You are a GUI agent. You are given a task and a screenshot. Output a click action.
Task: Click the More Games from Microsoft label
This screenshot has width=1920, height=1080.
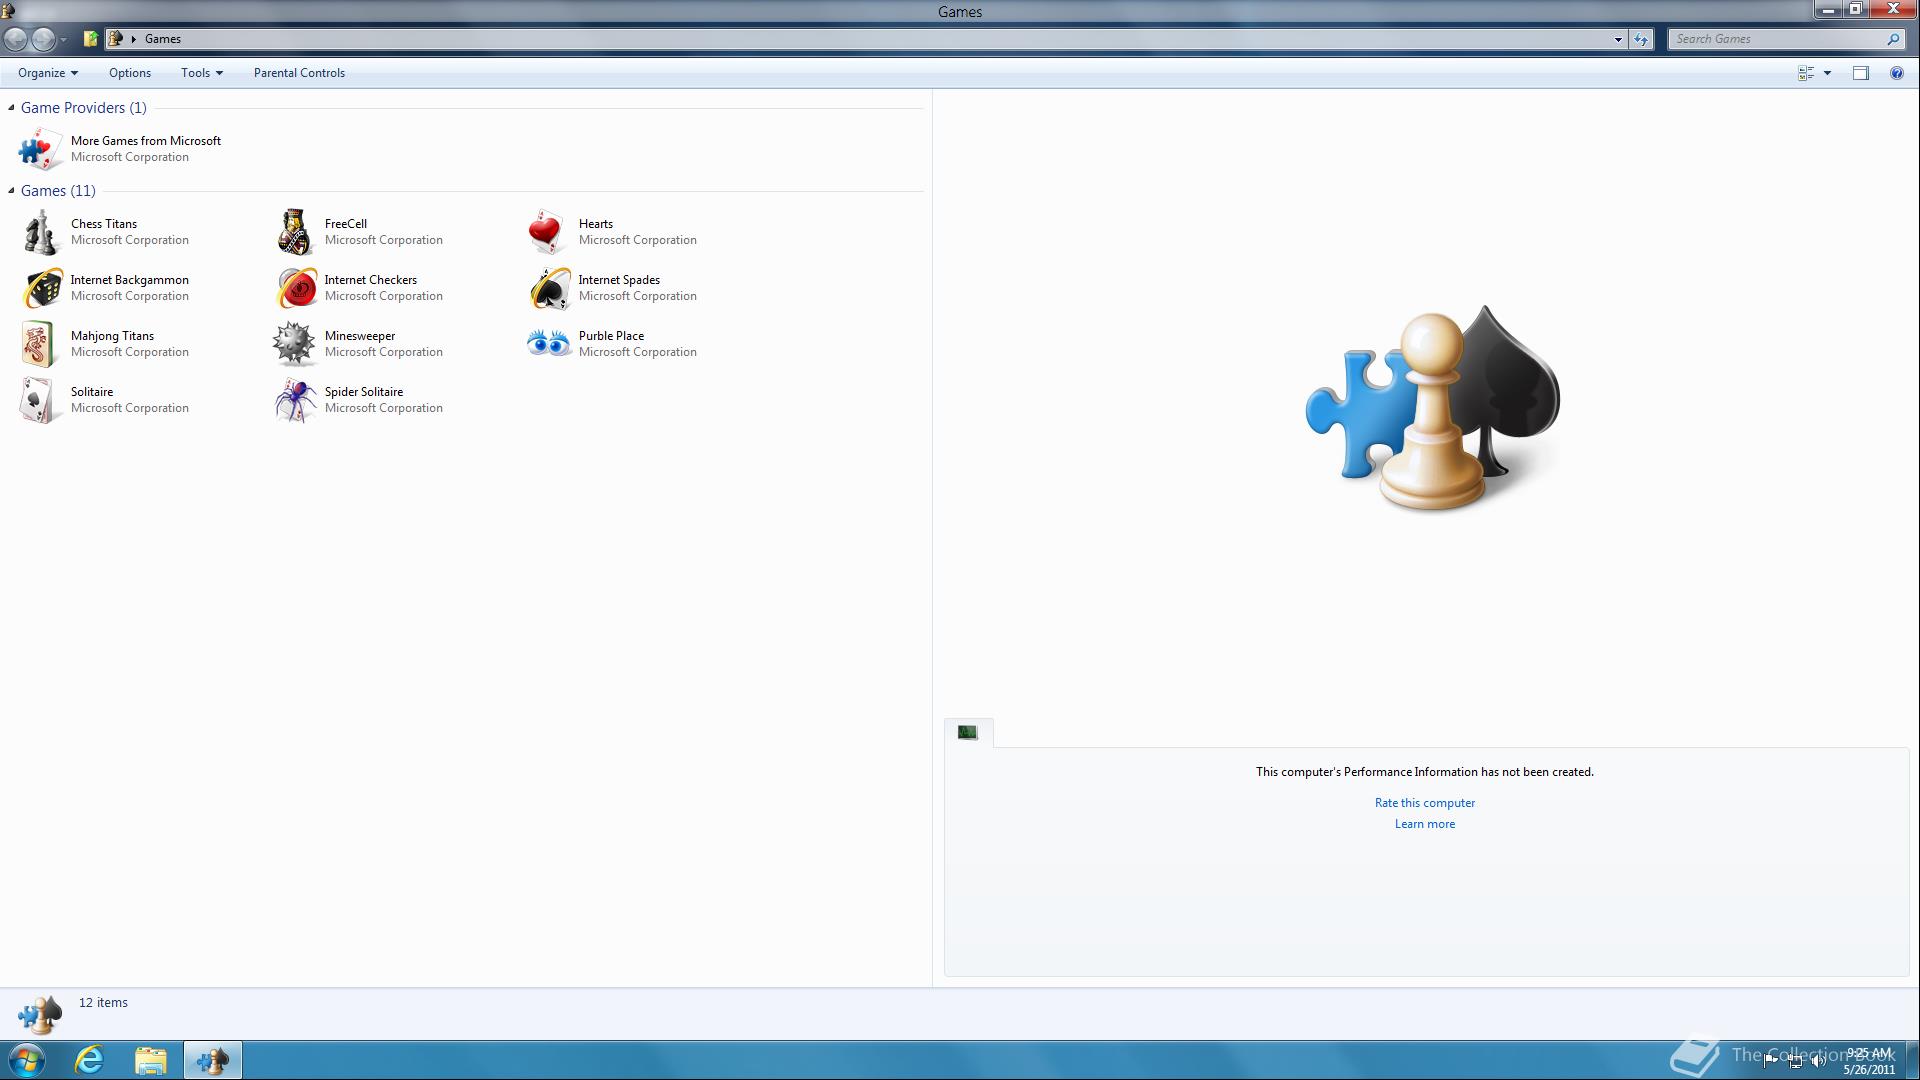(x=146, y=141)
